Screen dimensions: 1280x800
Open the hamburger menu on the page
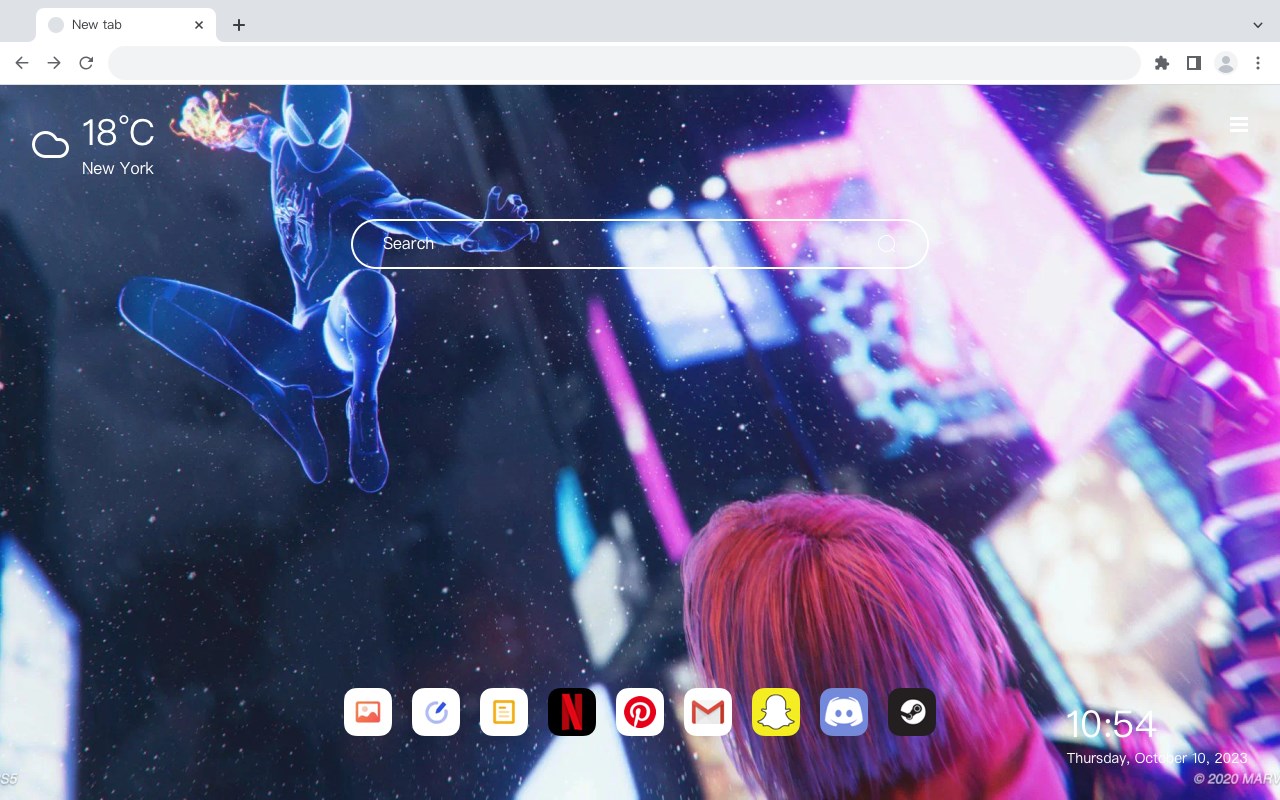tap(1239, 125)
